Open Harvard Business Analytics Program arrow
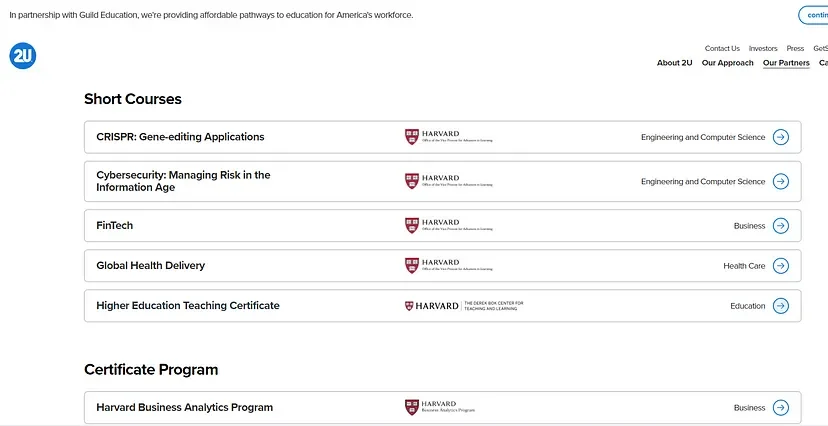This screenshot has height=426, width=828. click(781, 408)
